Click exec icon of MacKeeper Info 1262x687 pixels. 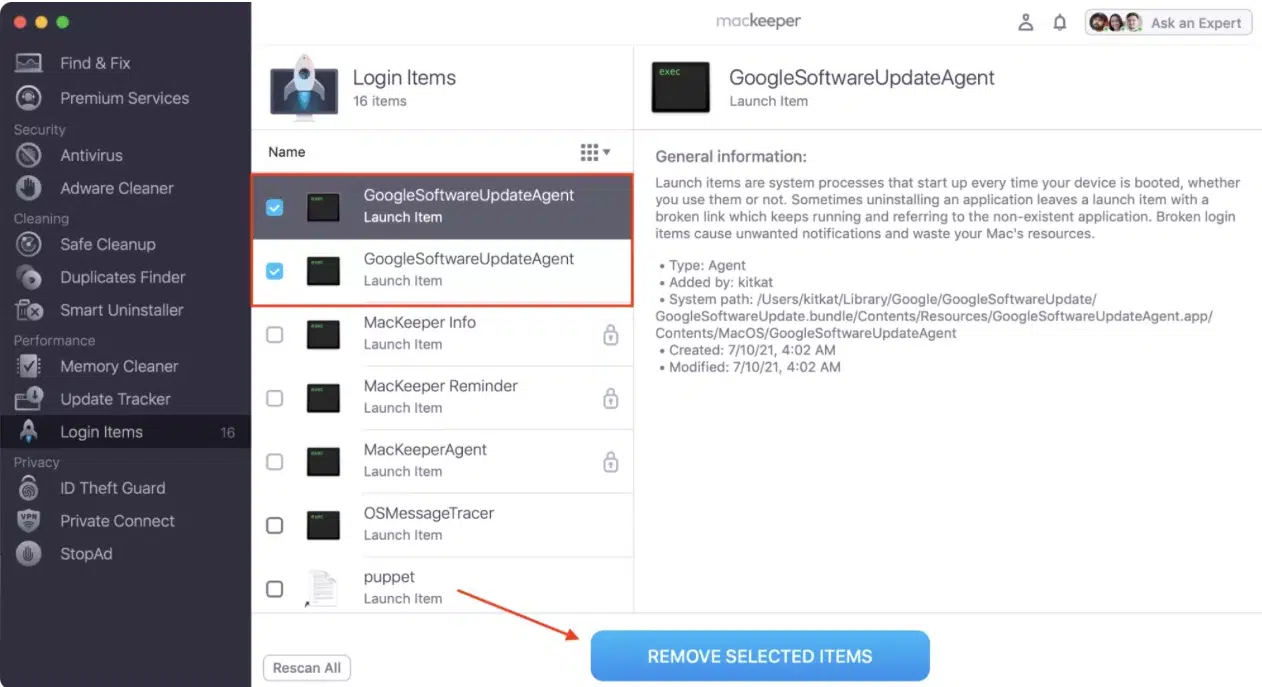pos(323,334)
